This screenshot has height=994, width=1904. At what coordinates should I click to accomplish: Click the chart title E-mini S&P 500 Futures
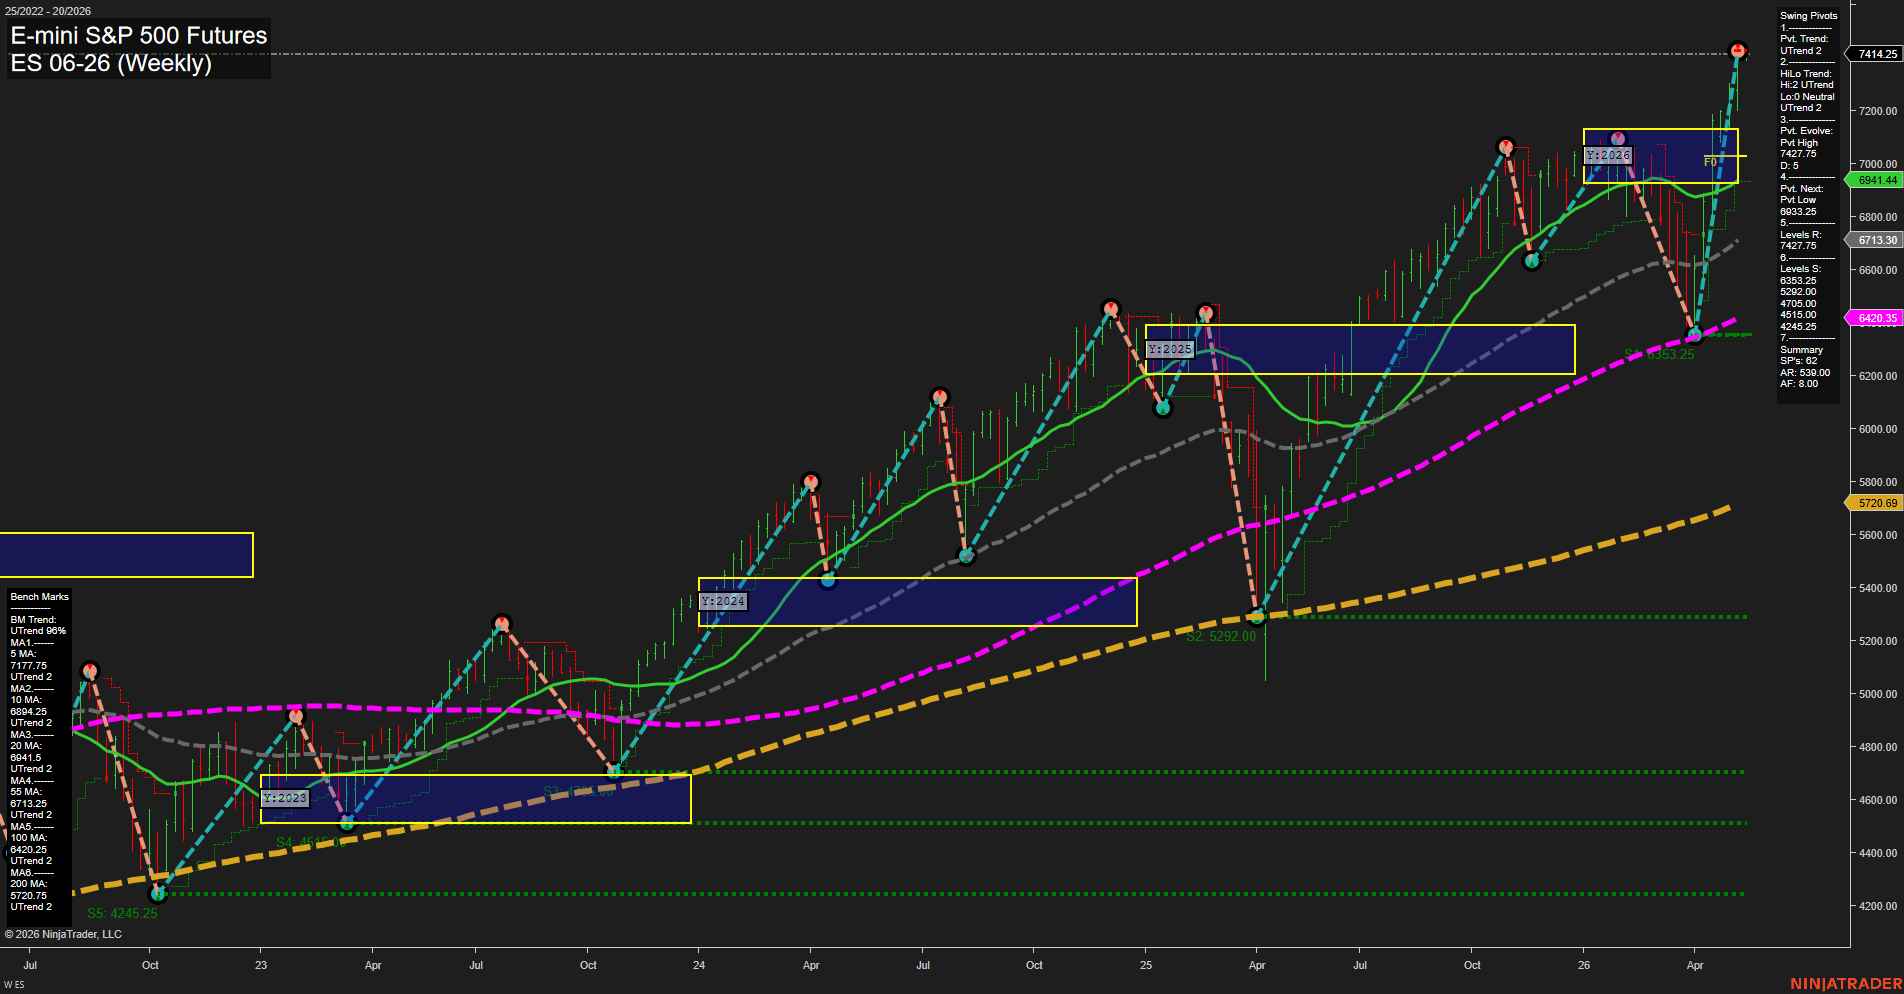point(139,35)
